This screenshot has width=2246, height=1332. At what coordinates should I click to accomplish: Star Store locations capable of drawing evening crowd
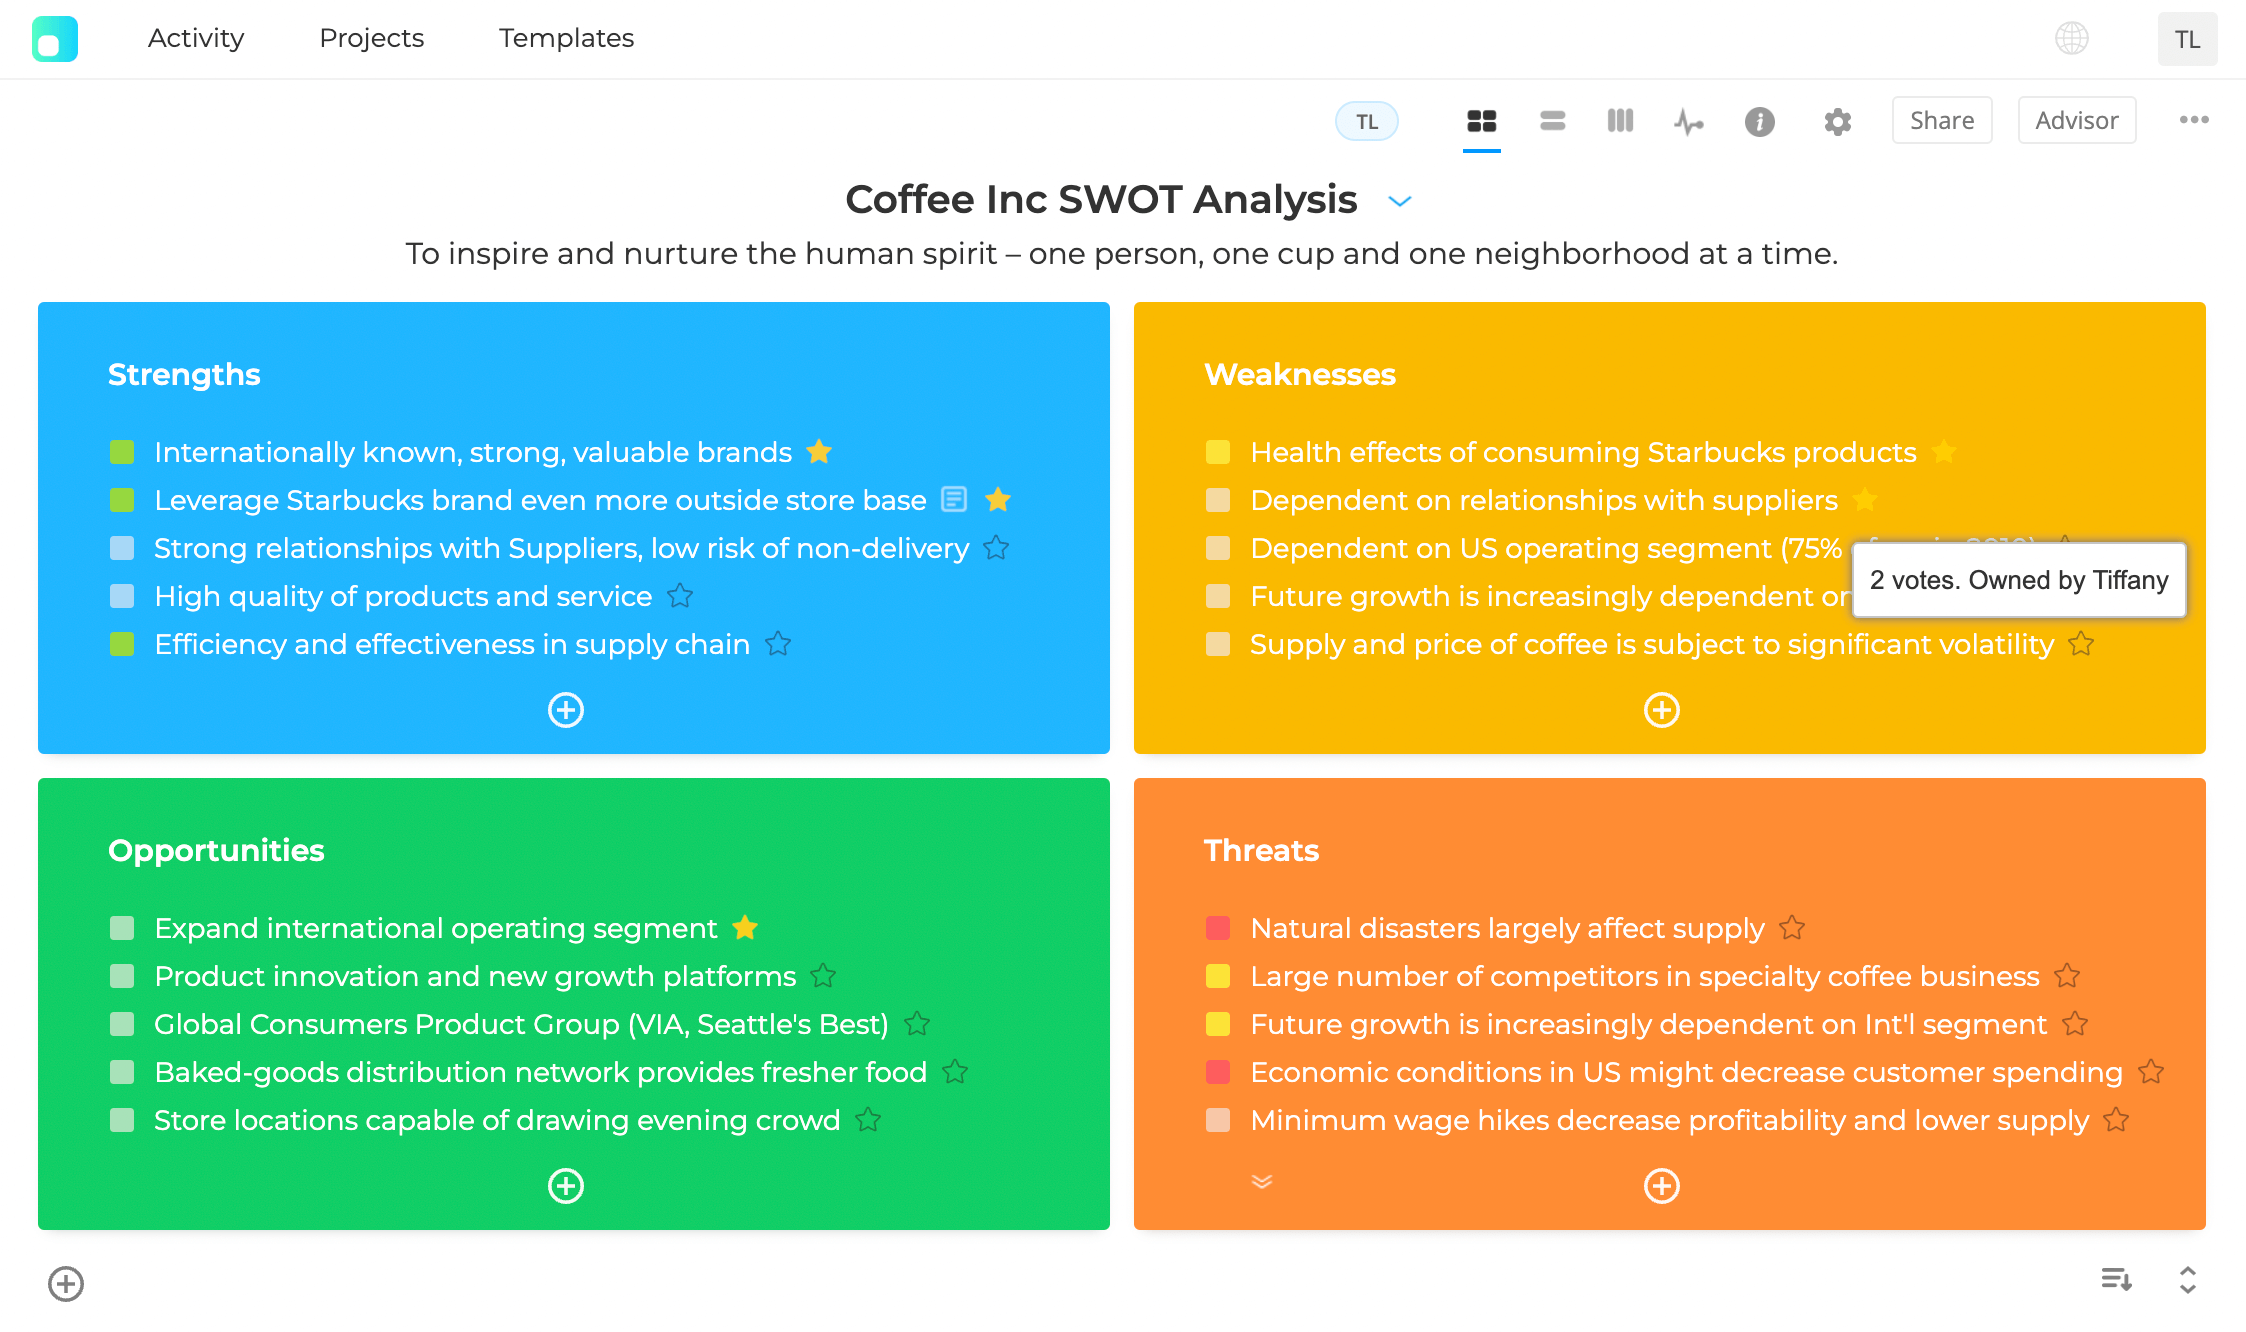tap(868, 1120)
